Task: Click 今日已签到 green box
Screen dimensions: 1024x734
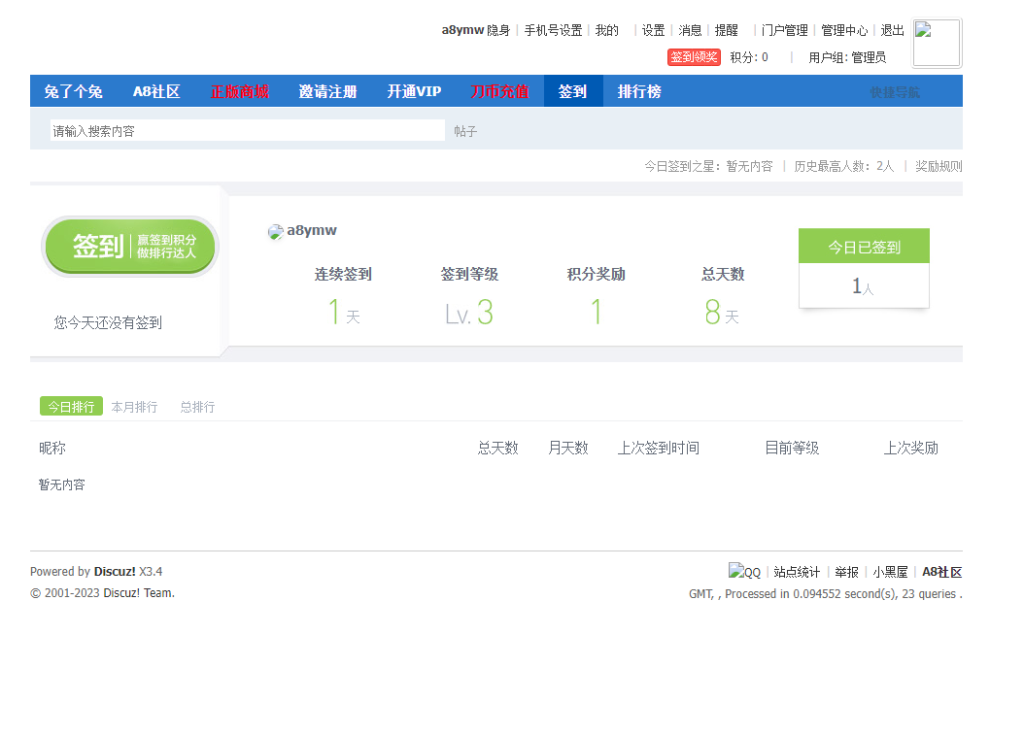Action: (863, 246)
